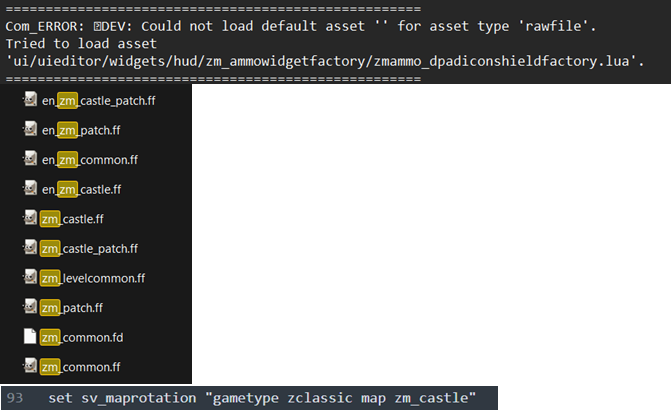Click the zm_patch.ff file icon
The image size is (671, 410).
[x=30, y=306]
